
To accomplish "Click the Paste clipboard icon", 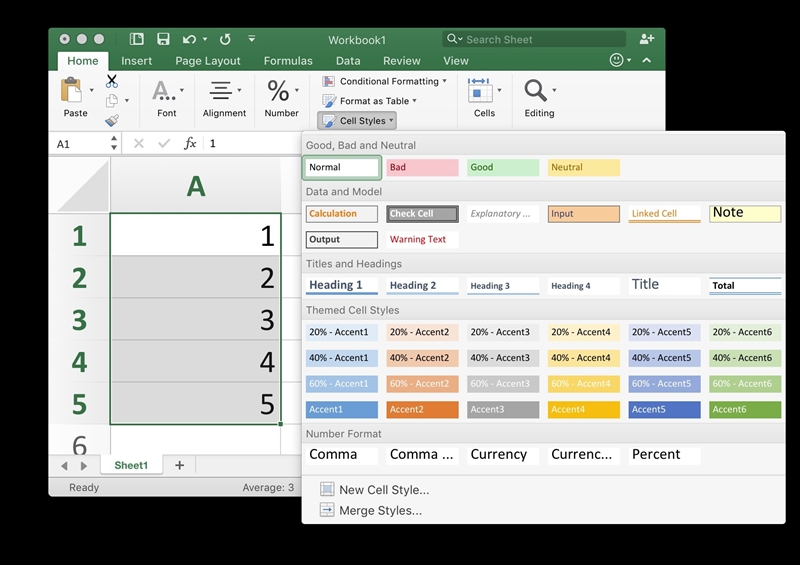I will pos(71,90).
